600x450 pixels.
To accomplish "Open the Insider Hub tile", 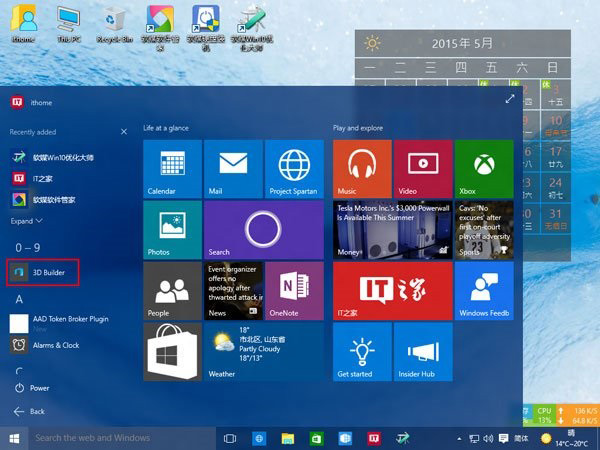I will click(423, 352).
